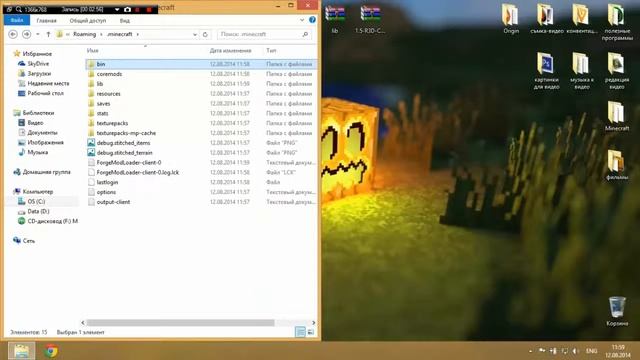Select the lastlogin file
Image resolution: width=640 pixels, height=360 pixels.
point(201,182)
